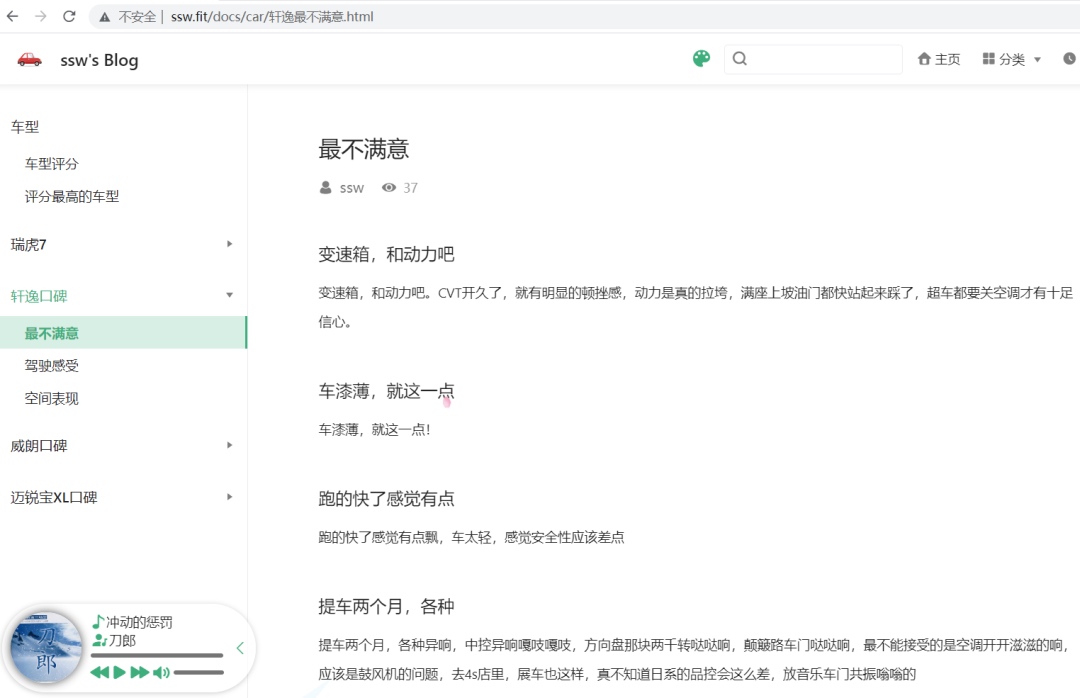Open the 车型评分 sidebar link

(x=52, y=164)
